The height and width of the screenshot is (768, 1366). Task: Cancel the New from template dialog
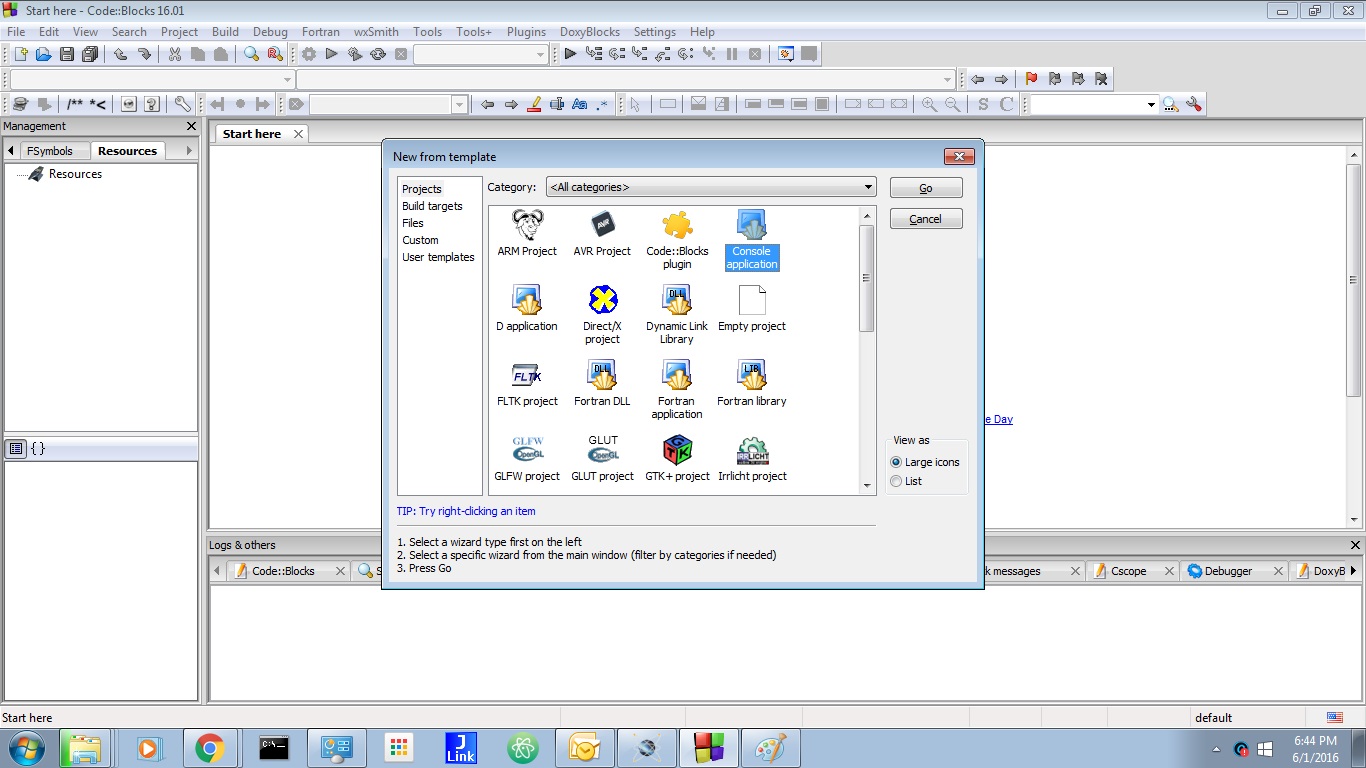pyautogui.click(x=924, y=218)
